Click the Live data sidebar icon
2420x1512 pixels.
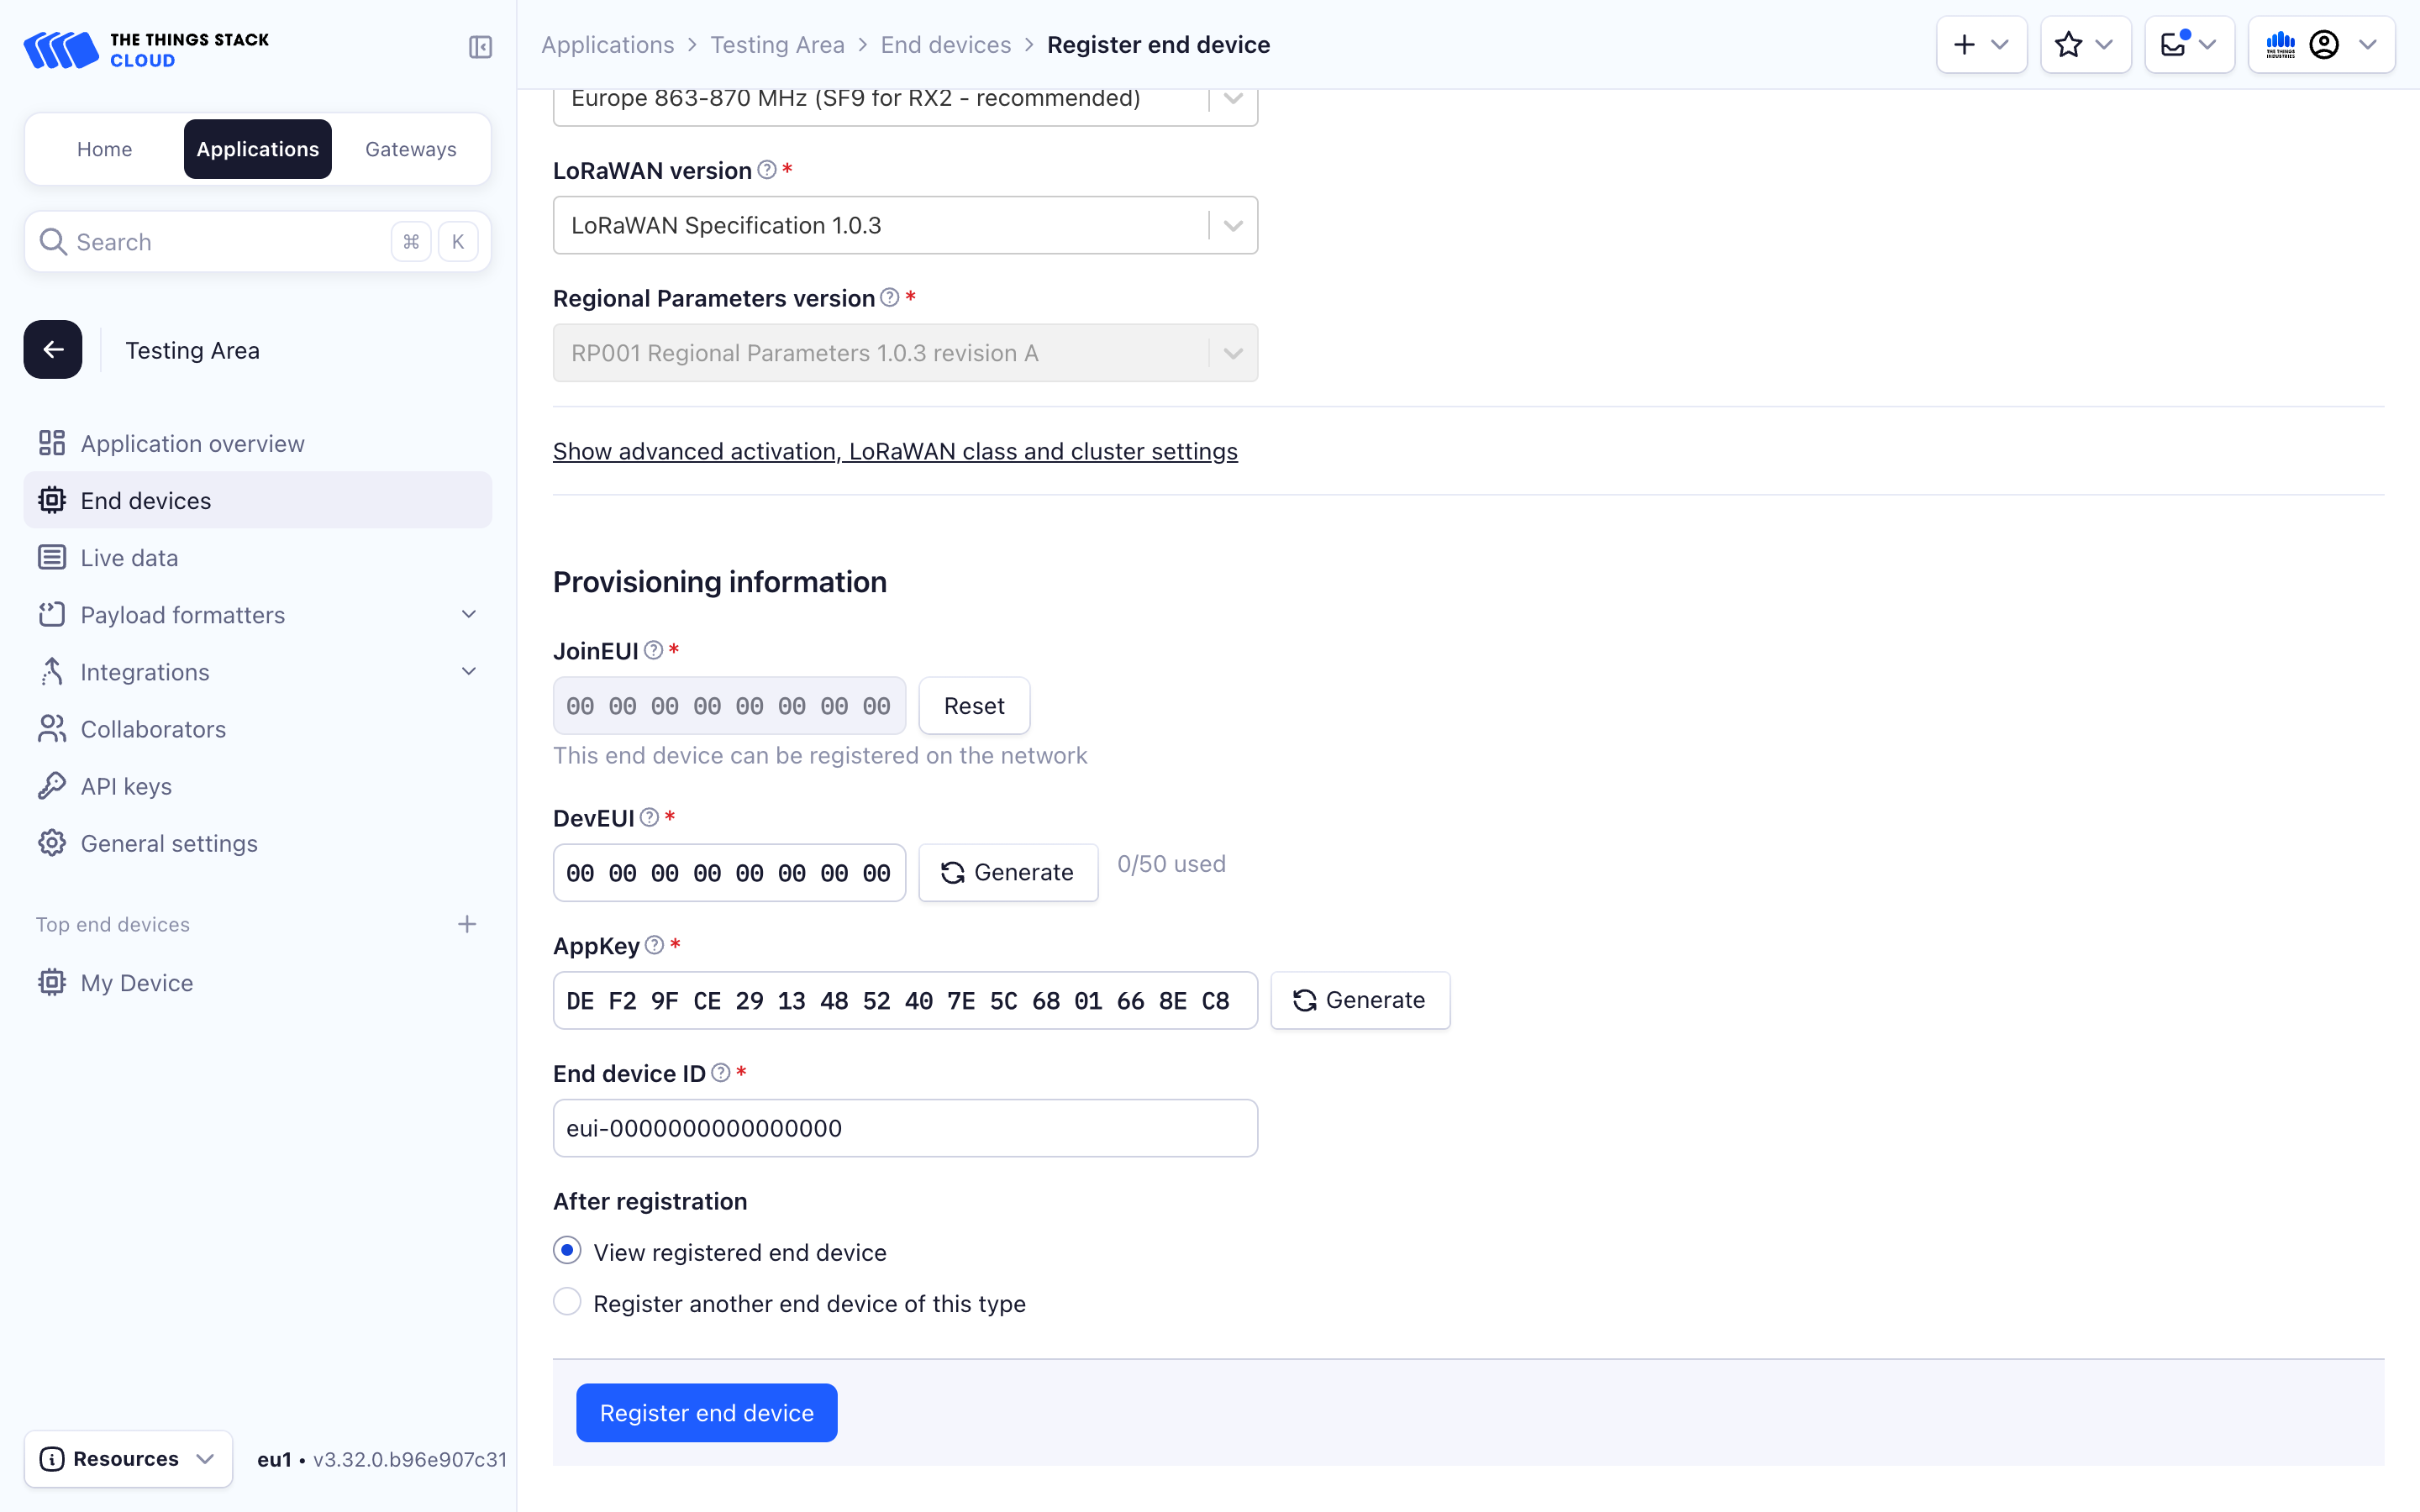click(52, 558)
